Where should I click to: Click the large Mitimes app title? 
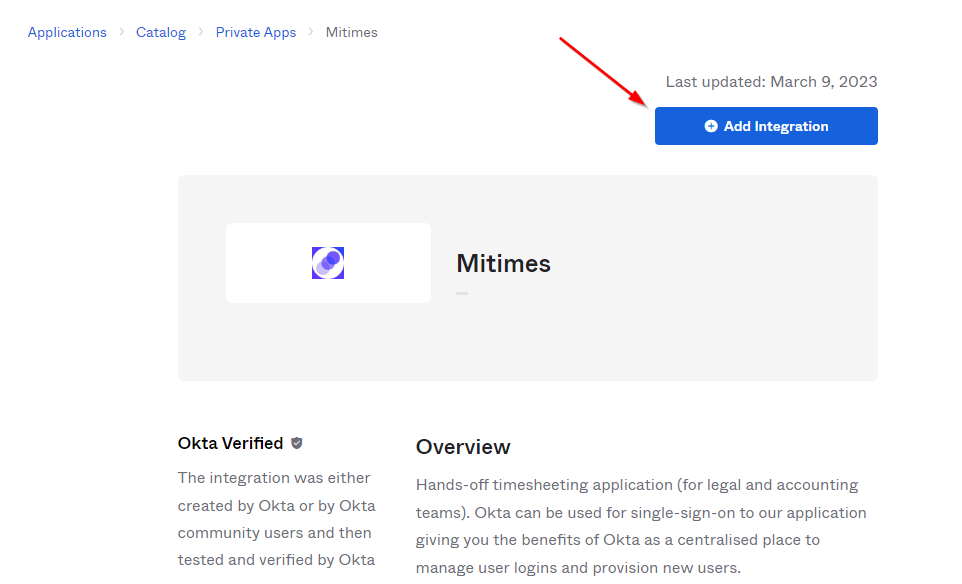503,263
